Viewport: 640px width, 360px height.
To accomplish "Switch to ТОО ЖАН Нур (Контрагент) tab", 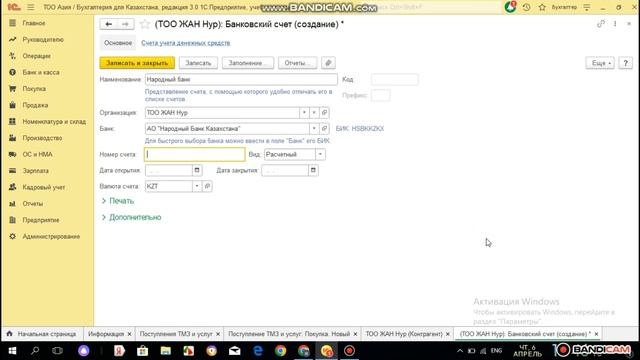I will click(404, 334).
